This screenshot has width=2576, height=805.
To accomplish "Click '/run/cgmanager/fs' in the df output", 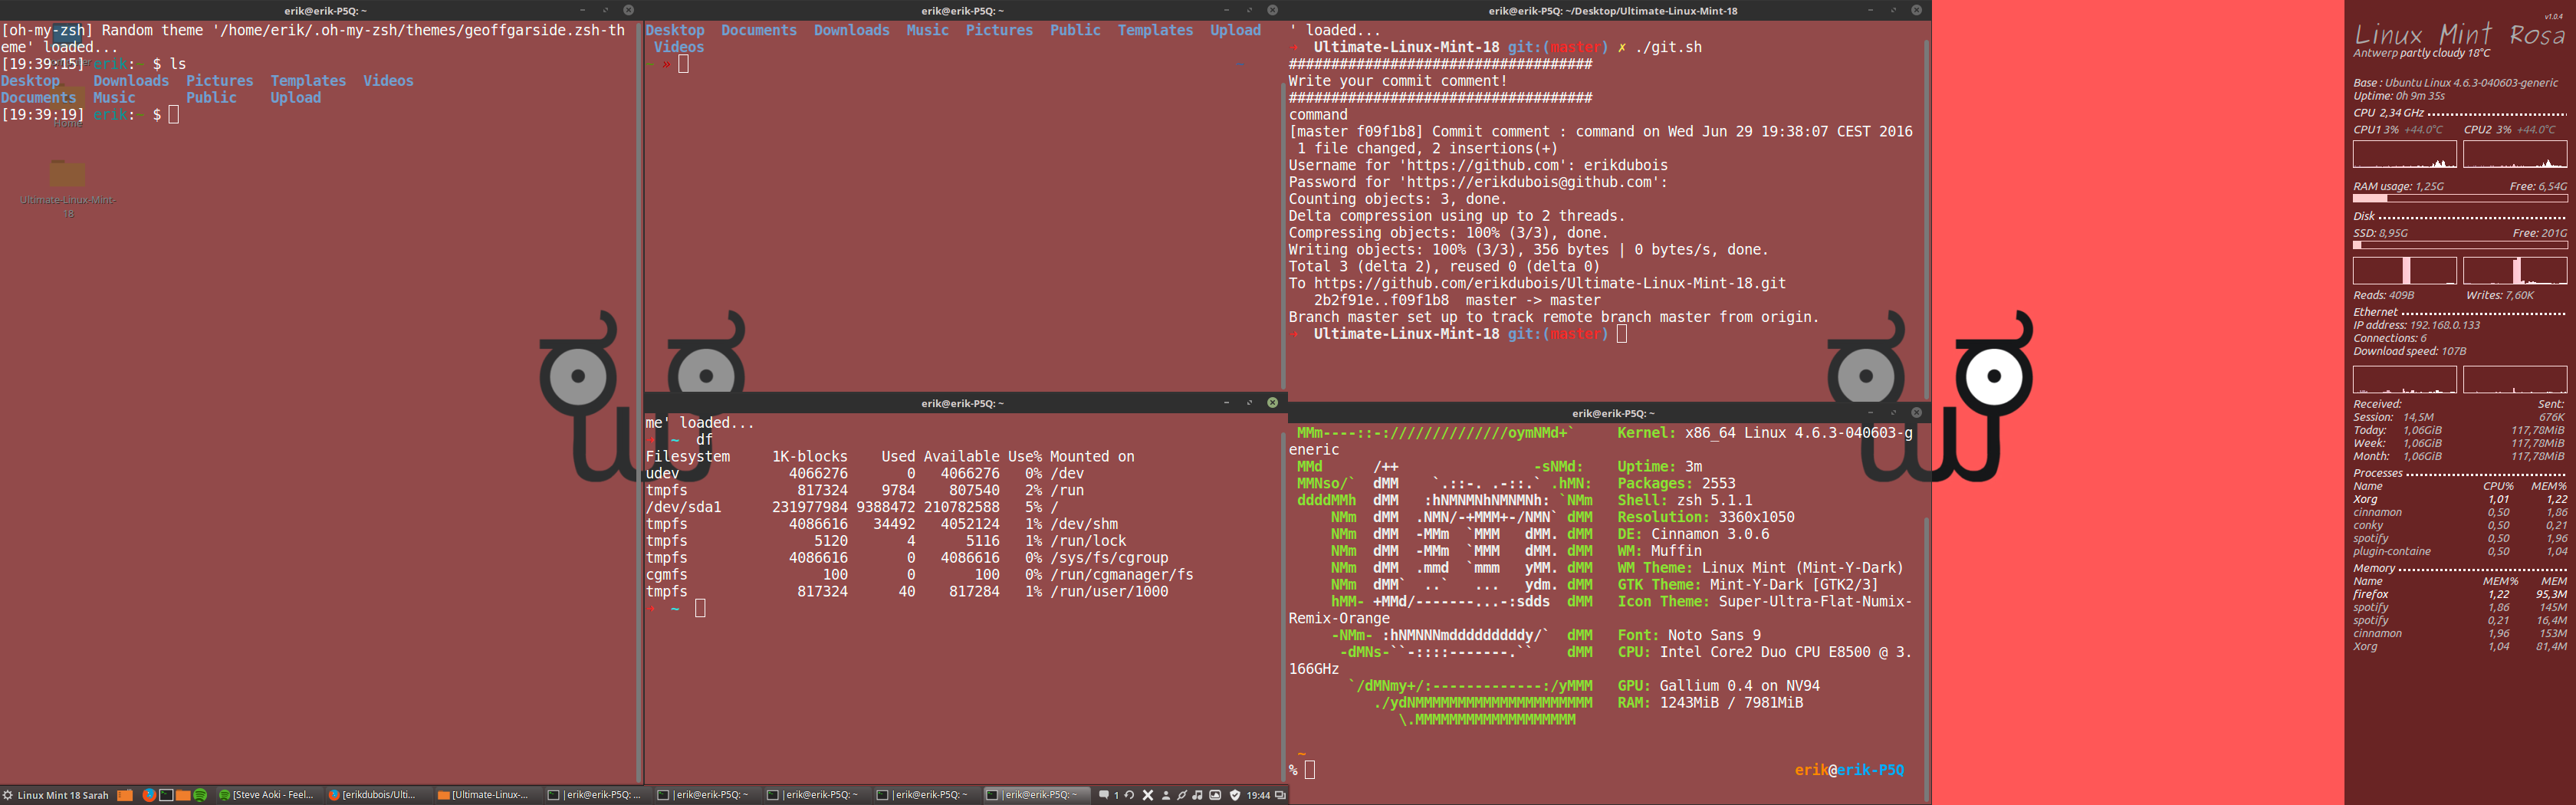I will (1122, 574).
